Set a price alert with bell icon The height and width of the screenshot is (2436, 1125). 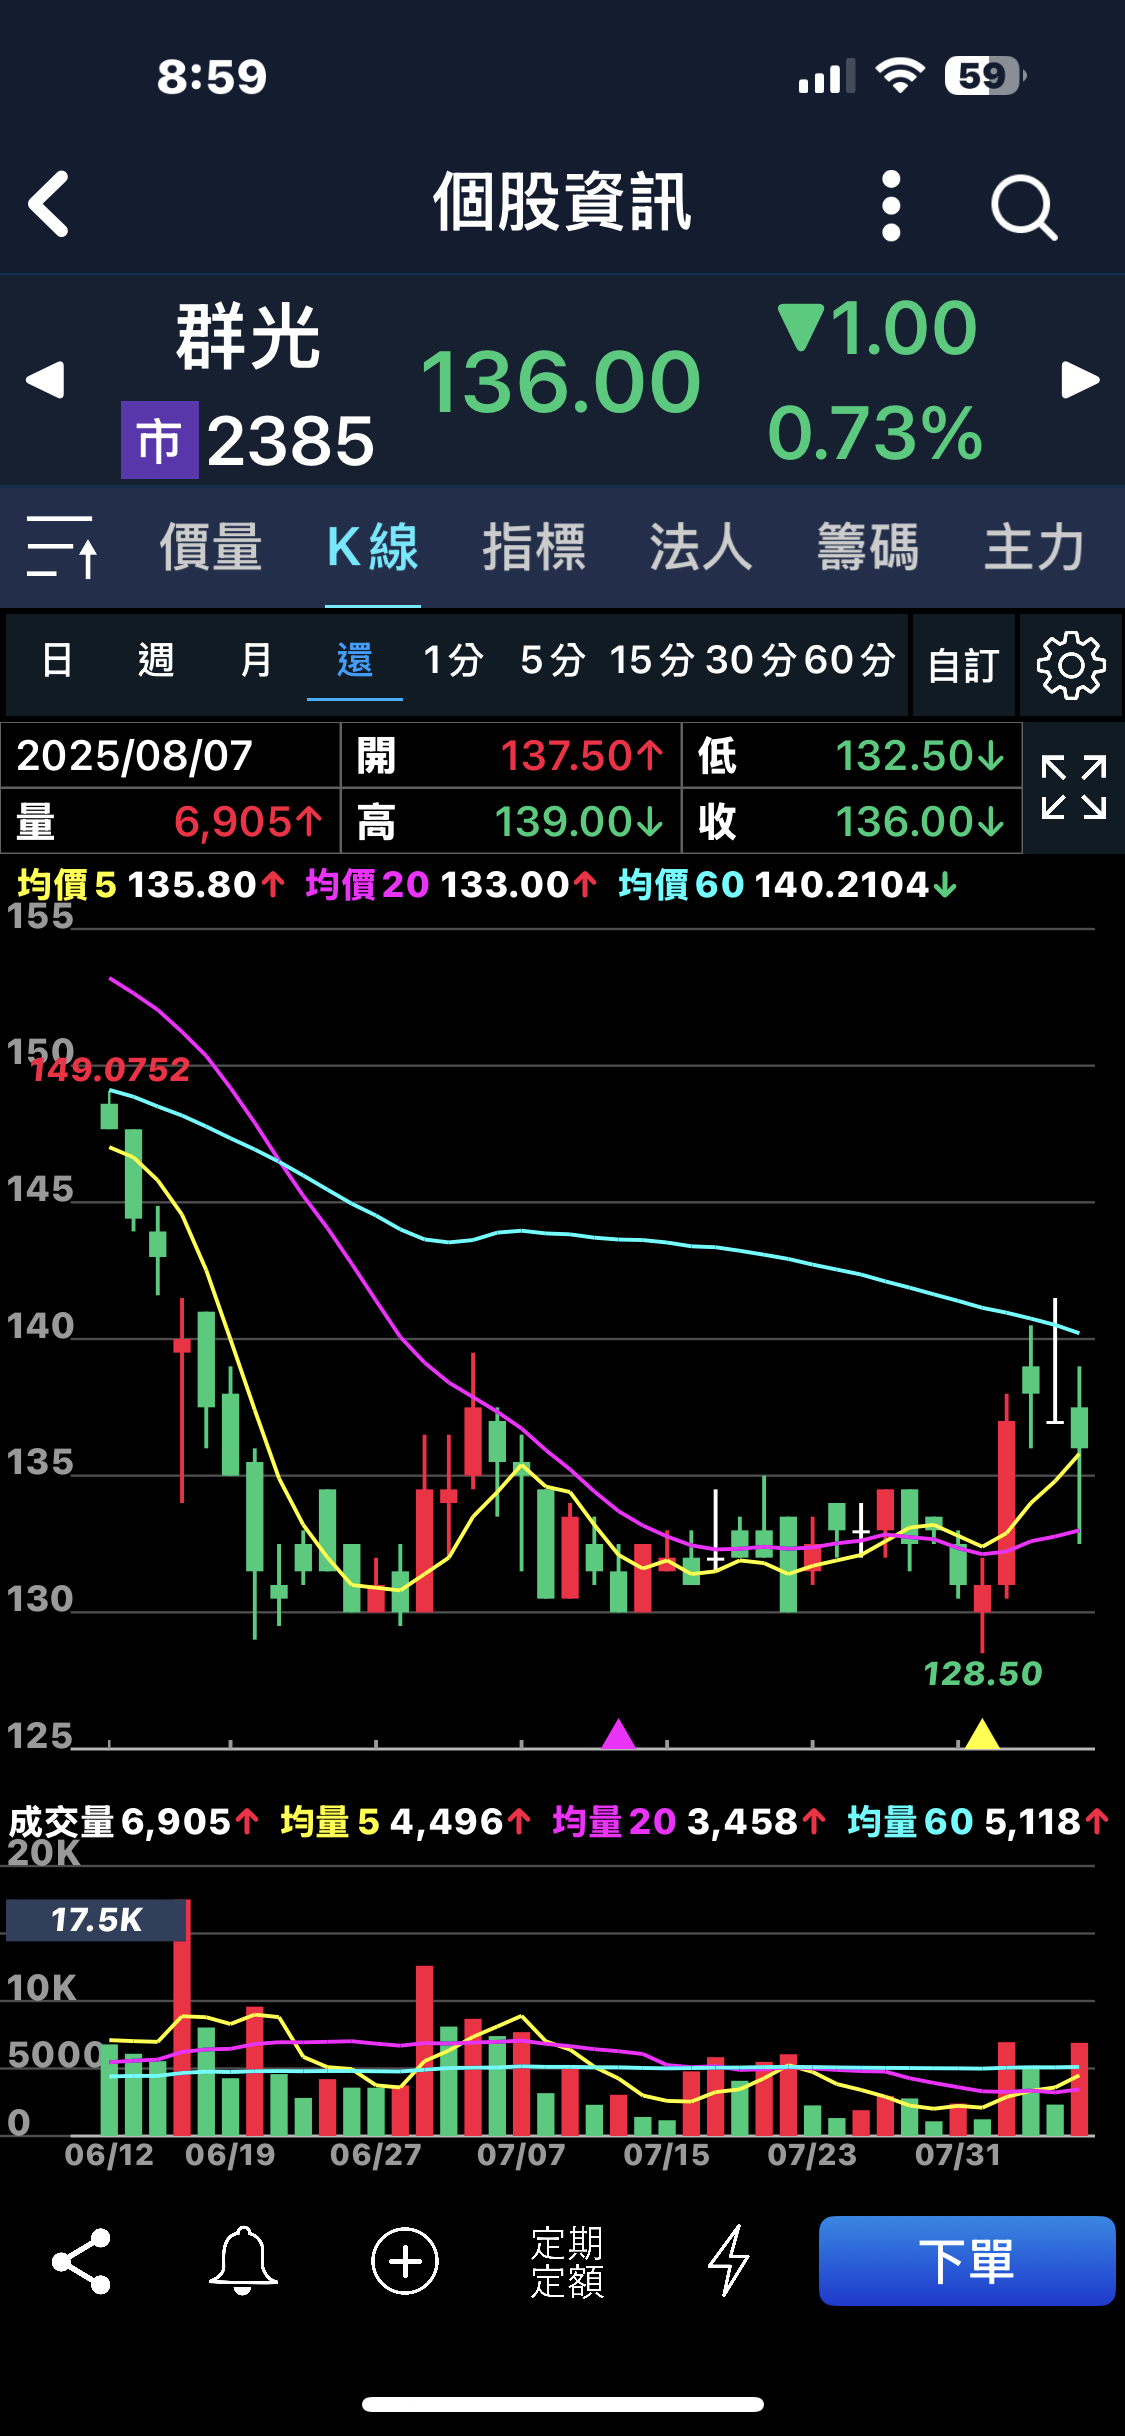[x=243, y=2261]
